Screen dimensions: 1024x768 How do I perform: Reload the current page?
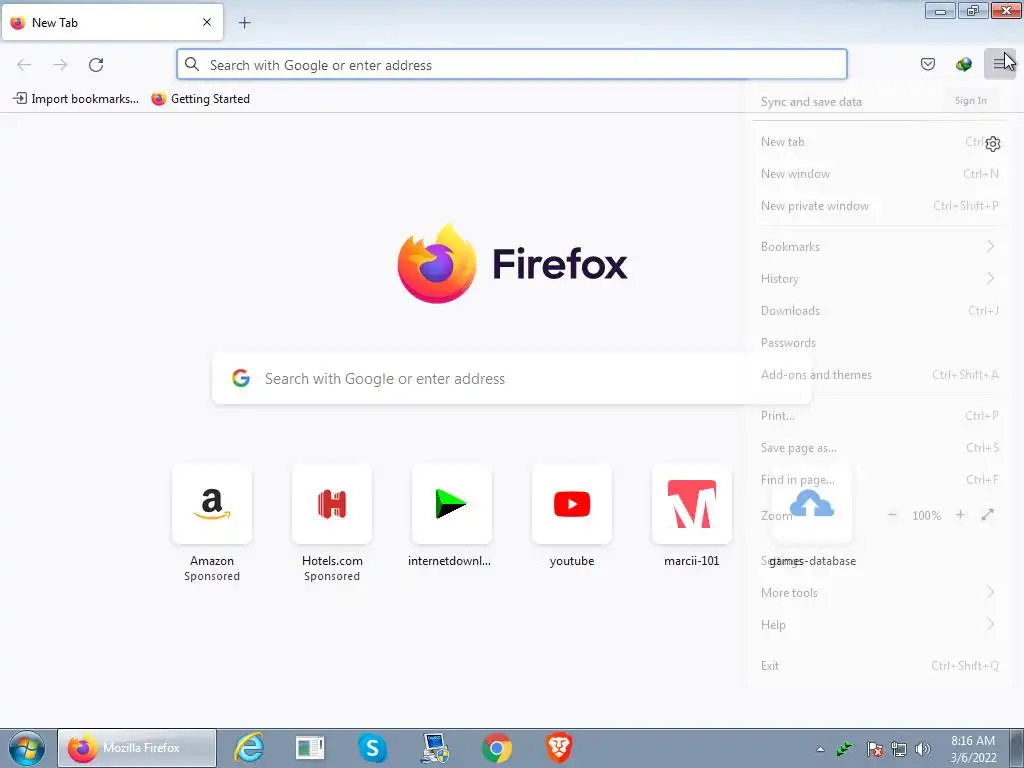coord(96,65)
